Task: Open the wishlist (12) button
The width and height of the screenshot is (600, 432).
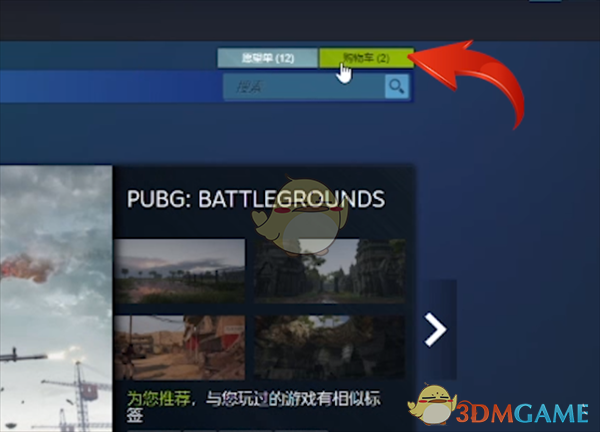Action: coord(267,58)
